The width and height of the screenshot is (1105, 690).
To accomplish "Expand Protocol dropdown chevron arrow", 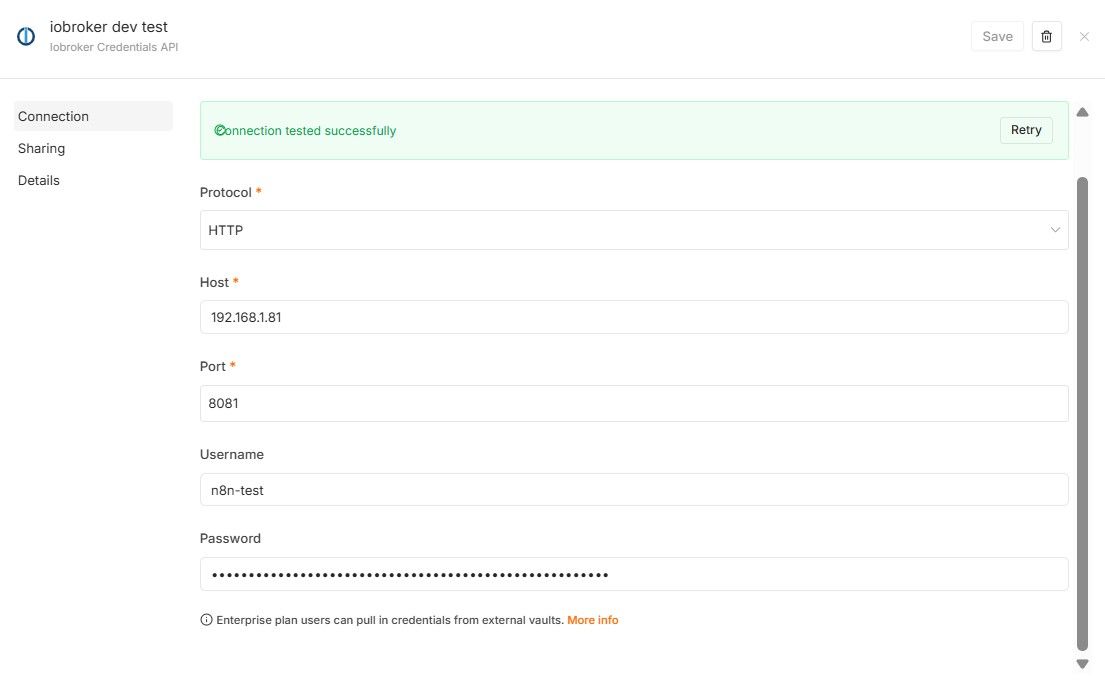I will 1055,230.
